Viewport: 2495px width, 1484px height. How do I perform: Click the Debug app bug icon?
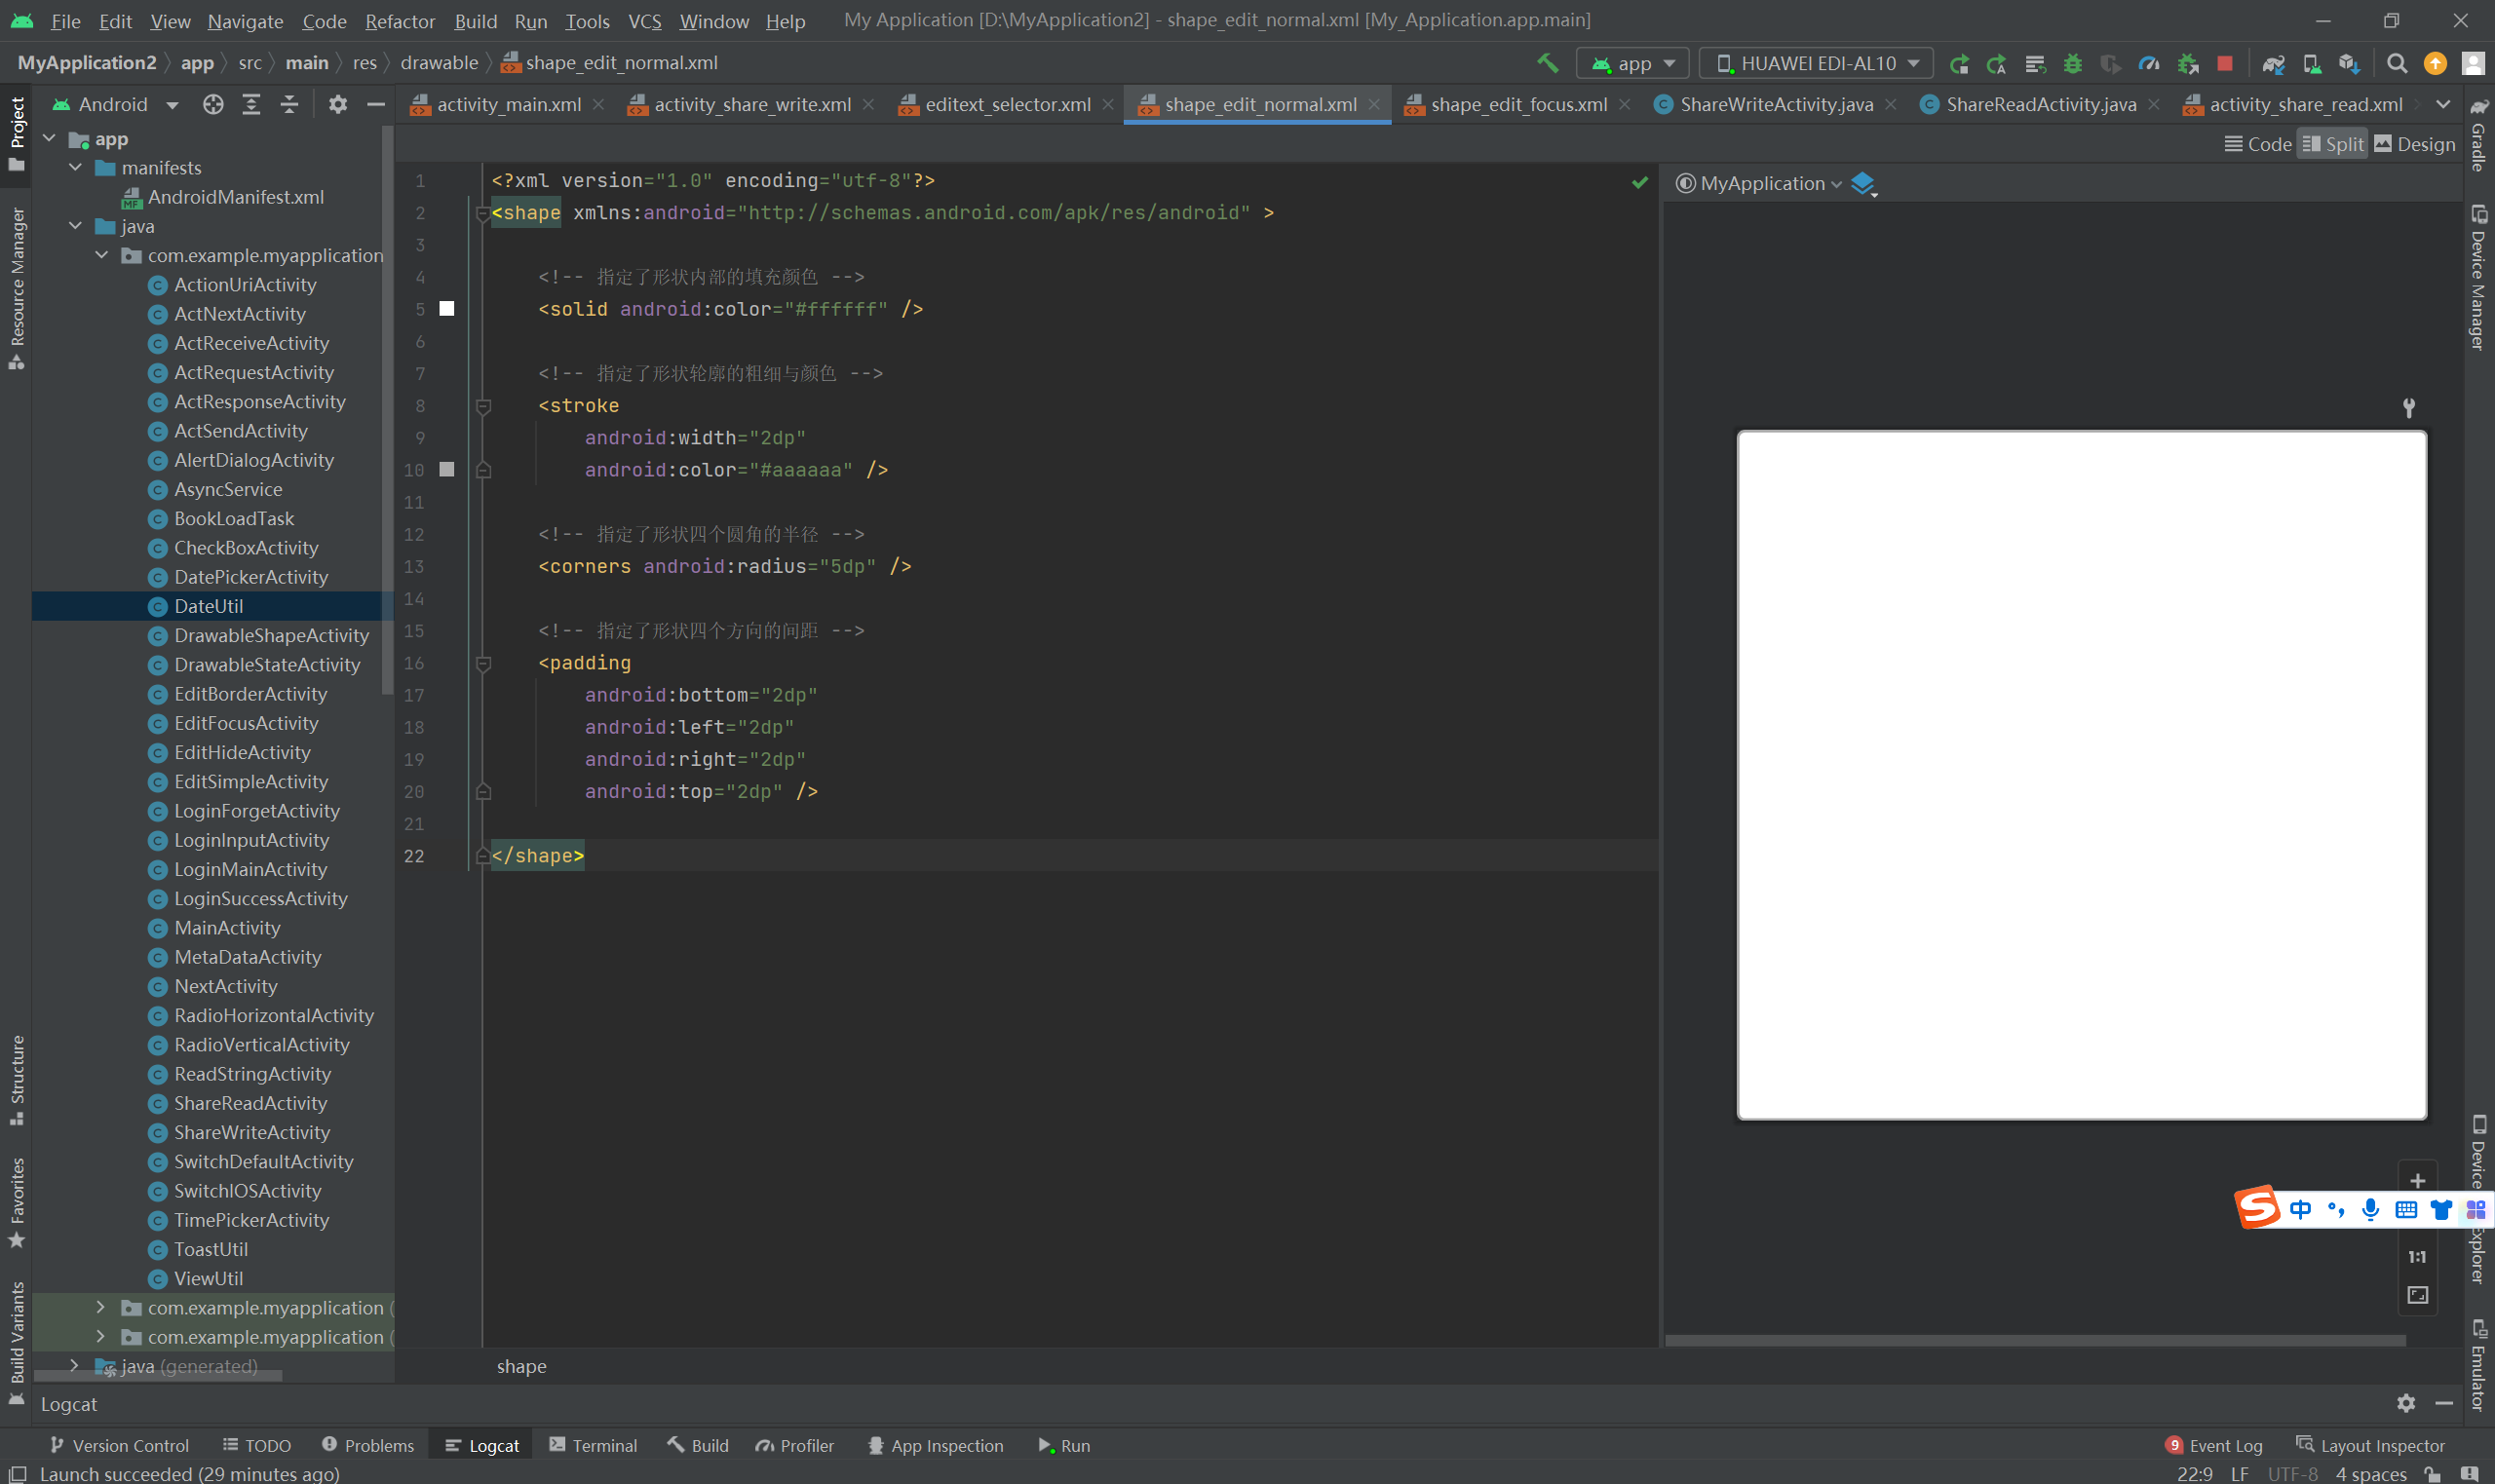2072,63
